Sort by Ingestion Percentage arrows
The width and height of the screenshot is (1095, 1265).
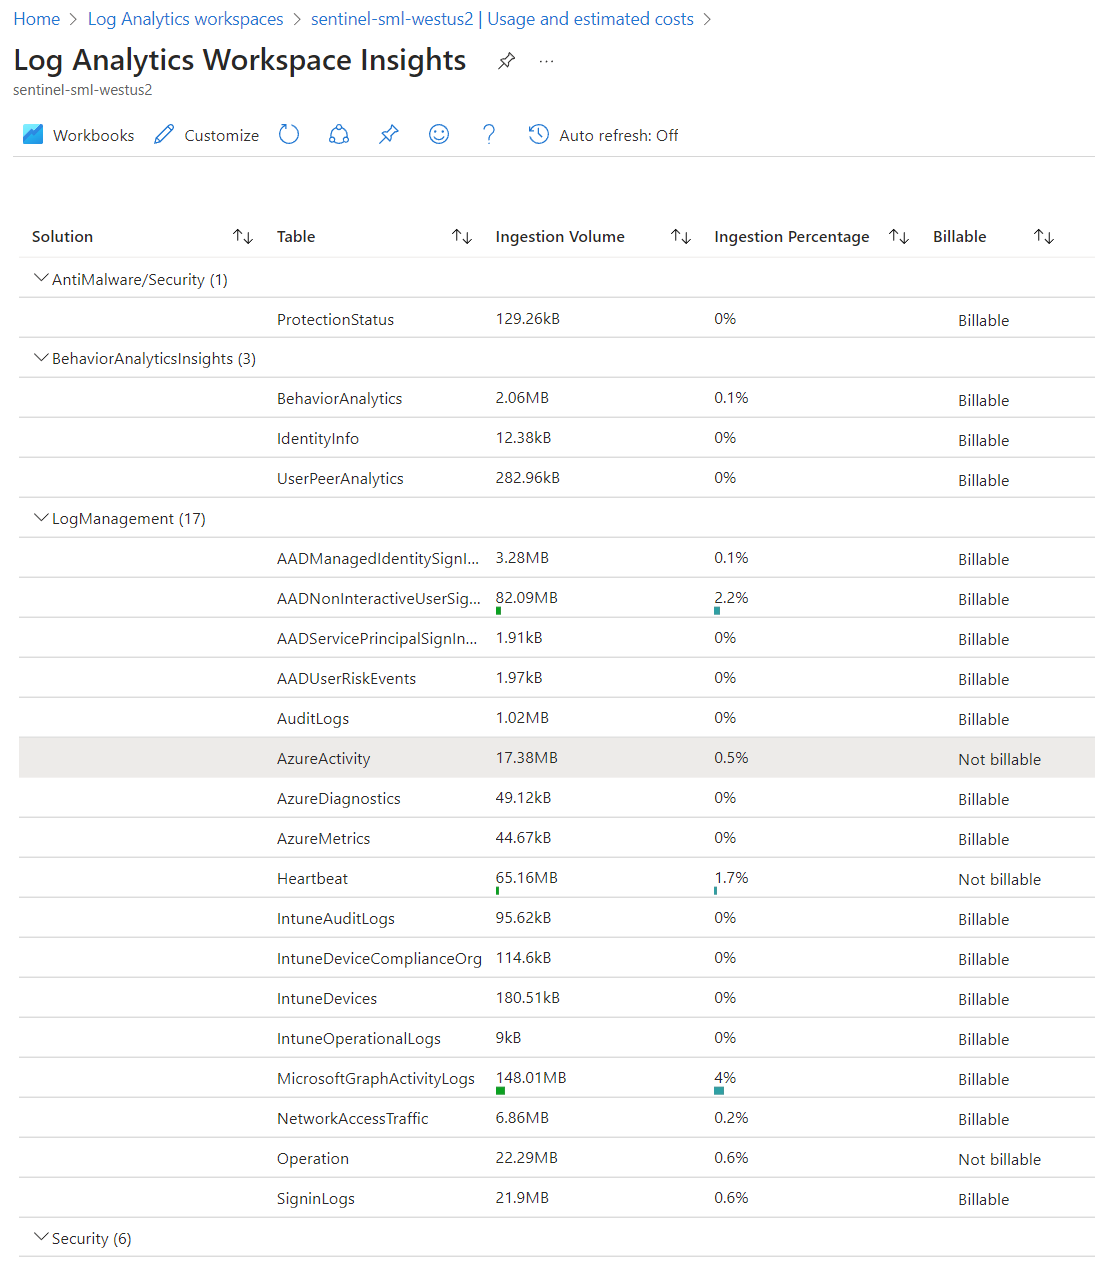[899, 236]
